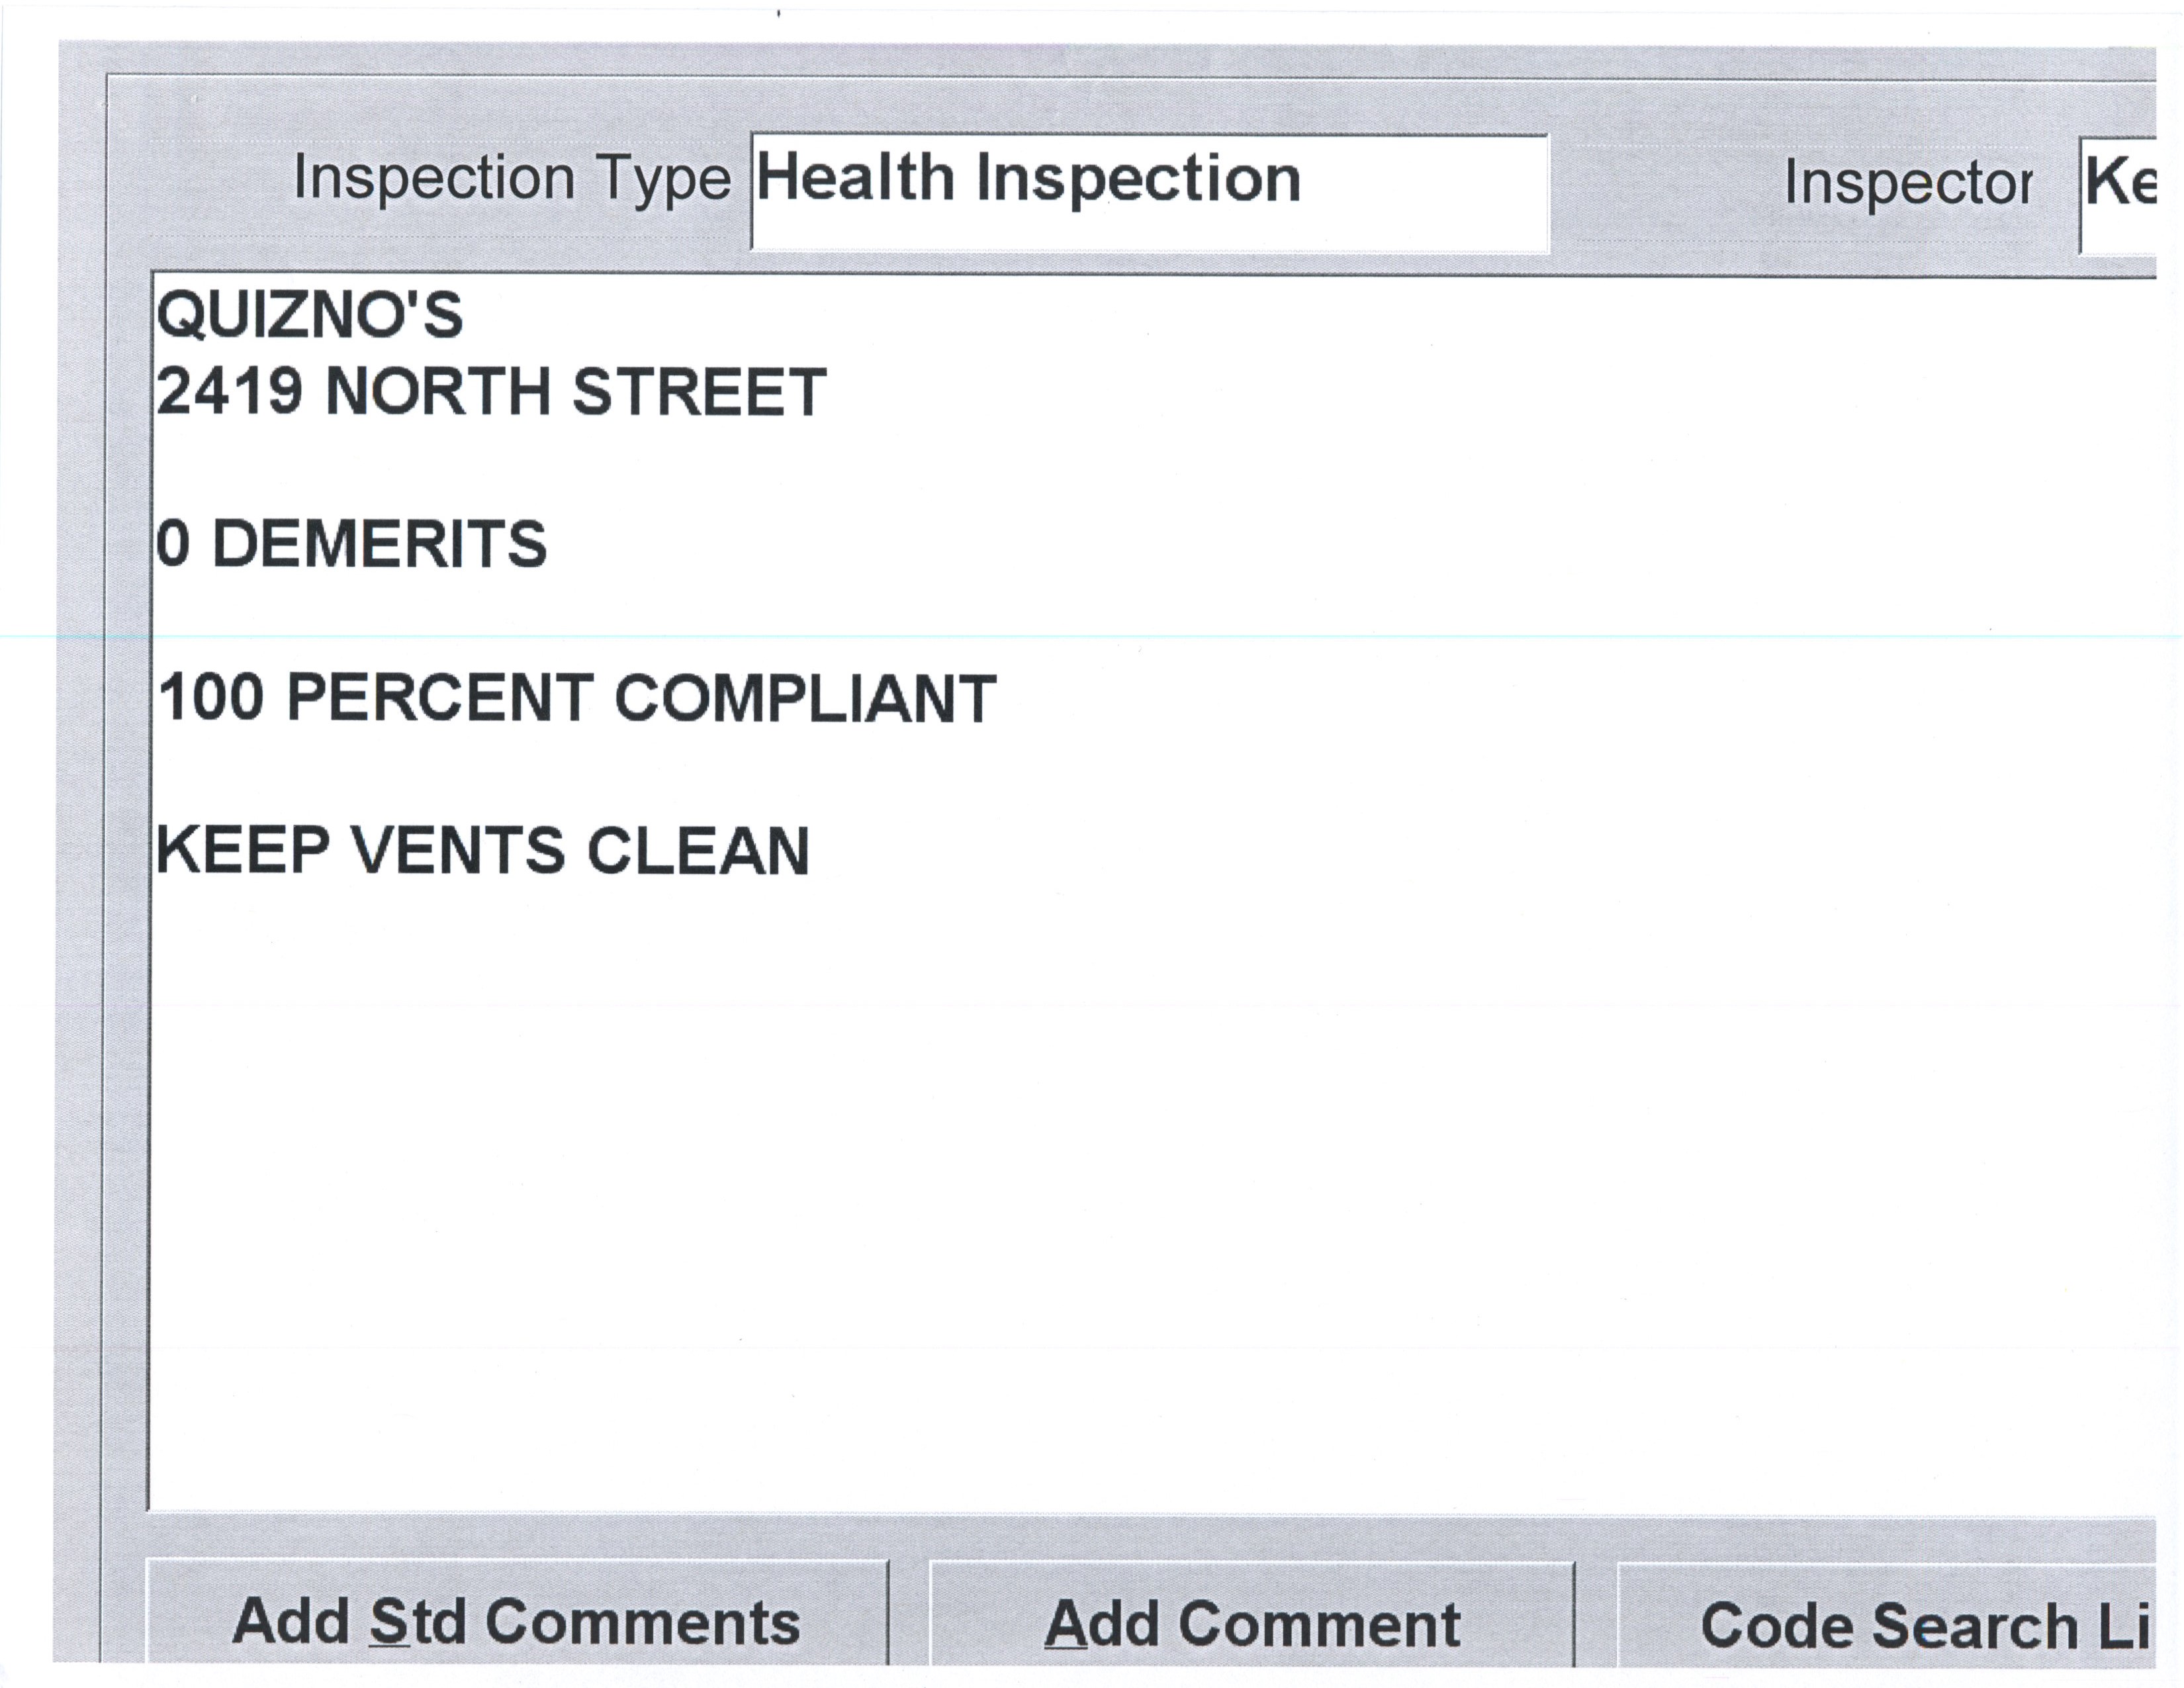Click the Add Std Comments button

pyautogui.click(x=516, y=1622)
